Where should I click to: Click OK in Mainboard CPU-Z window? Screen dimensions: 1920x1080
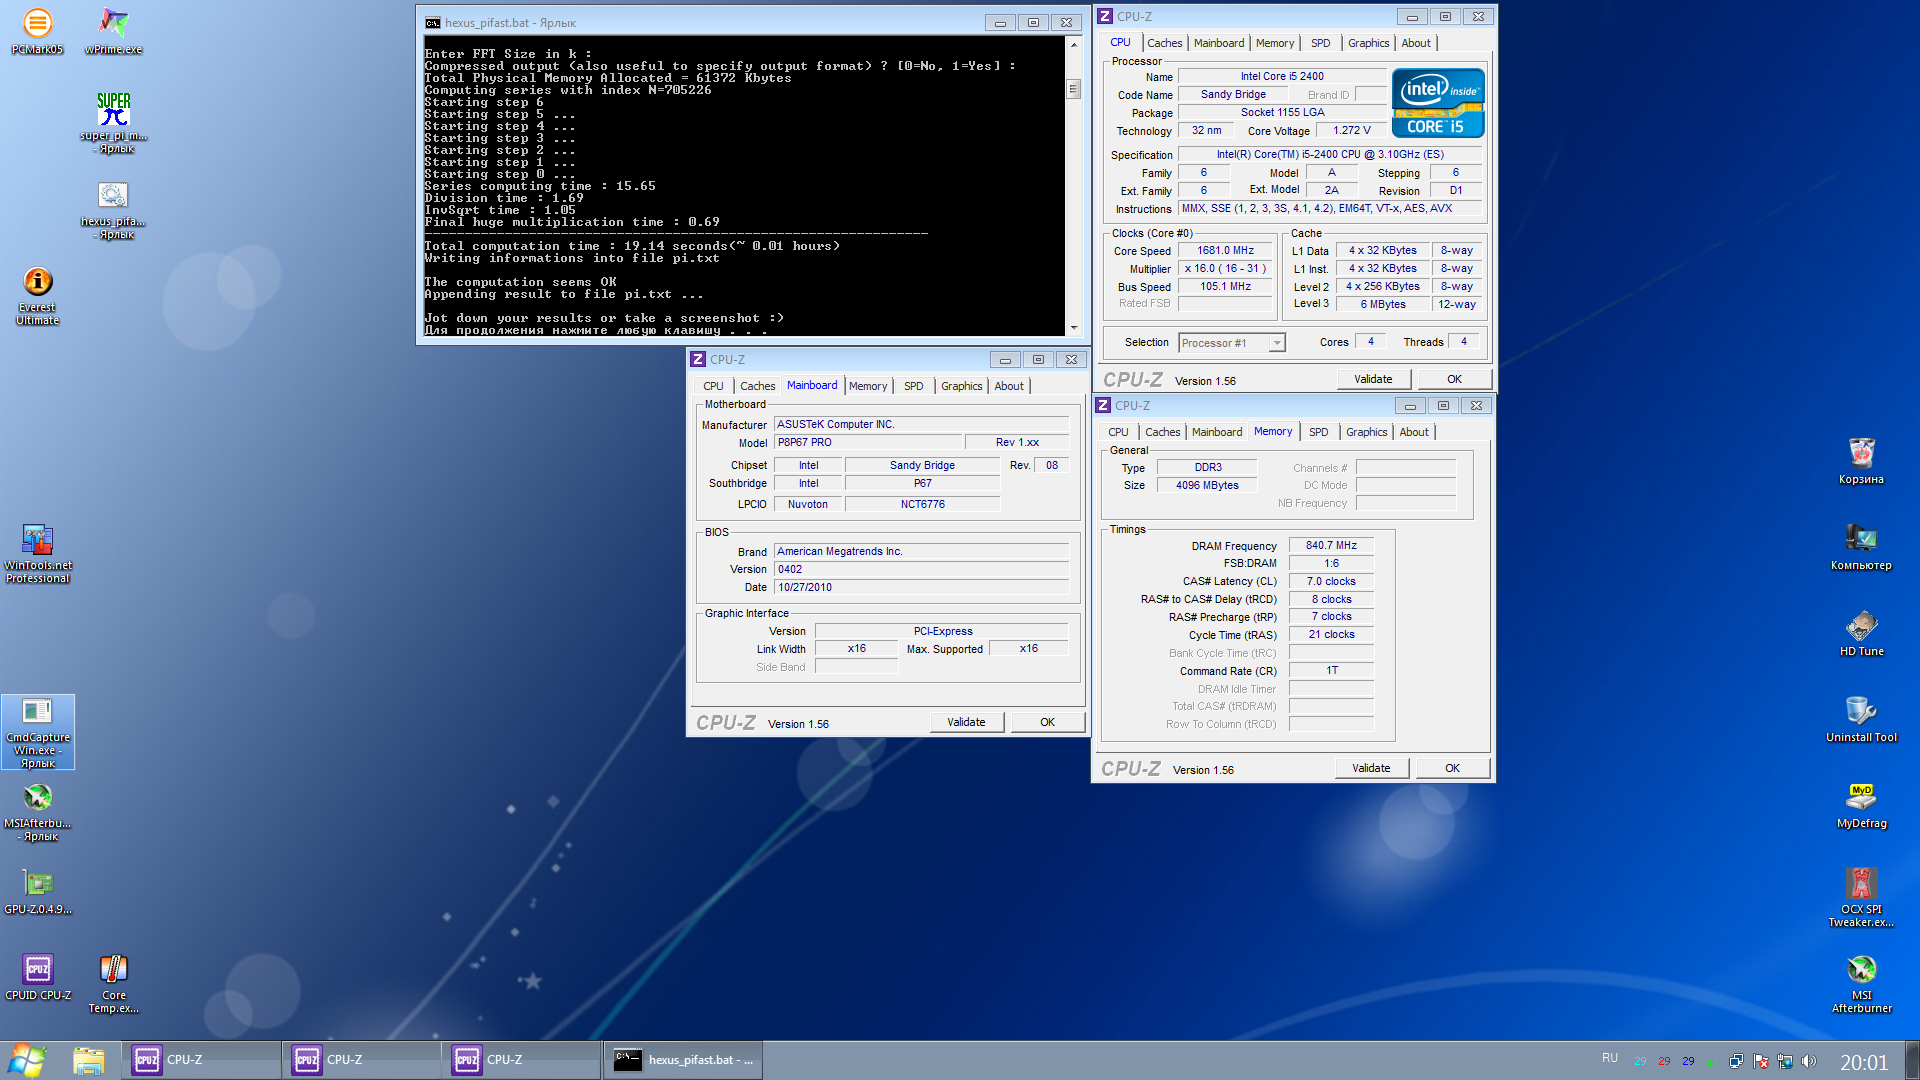click(x=1047, y=722)
